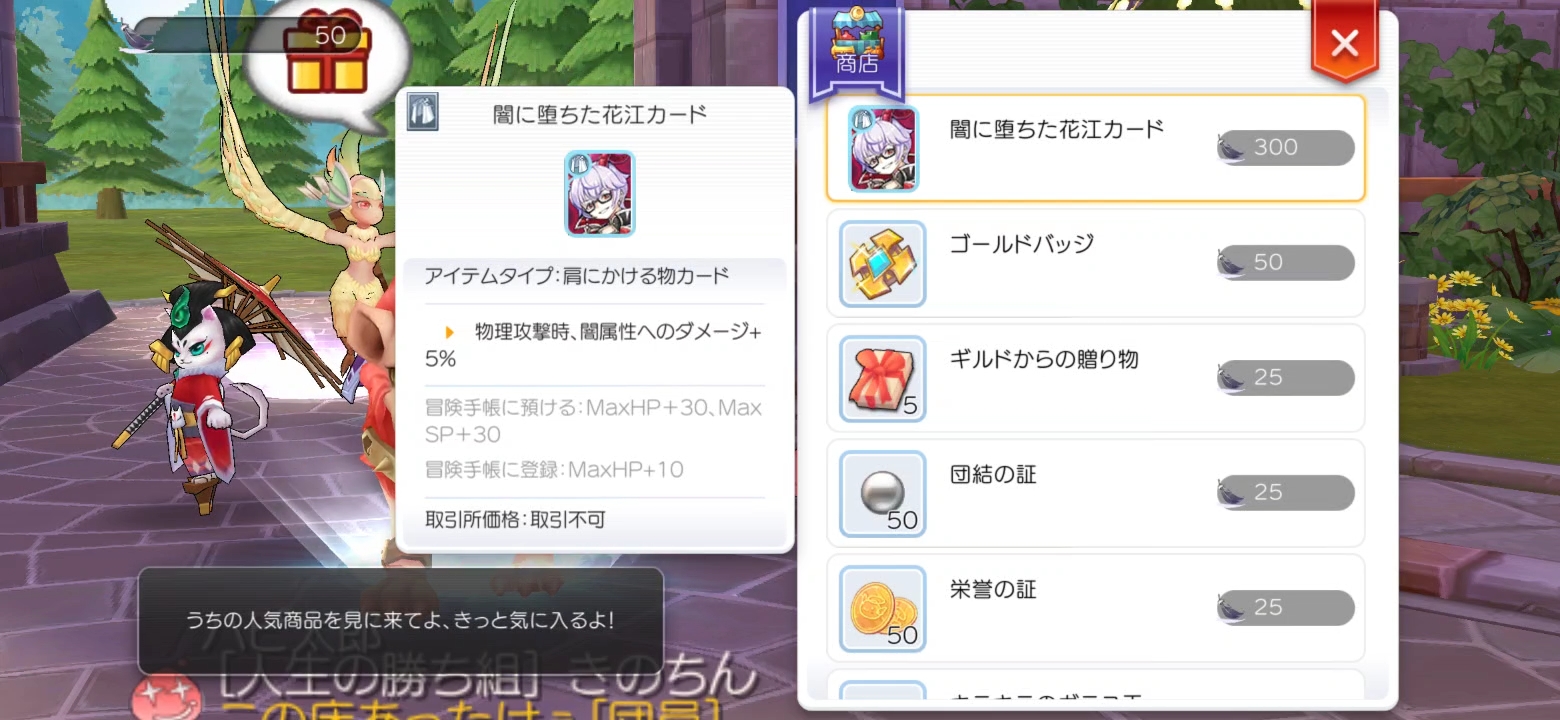Select the ゴールドバッジ gold badge icon

(883, 263)
